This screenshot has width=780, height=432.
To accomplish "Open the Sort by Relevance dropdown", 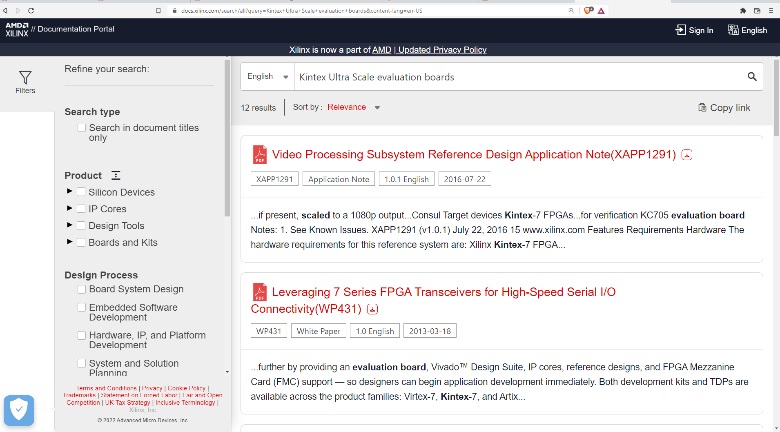I will pos(354,108).
